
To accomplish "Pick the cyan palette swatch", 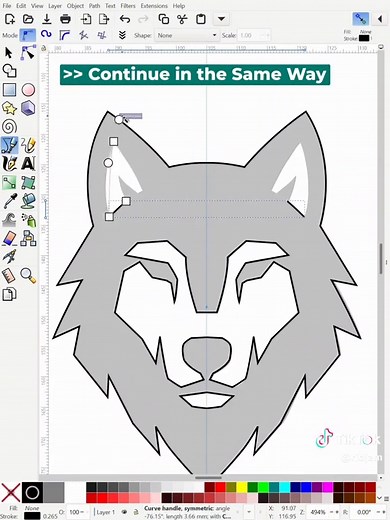I will coord(285,487).
